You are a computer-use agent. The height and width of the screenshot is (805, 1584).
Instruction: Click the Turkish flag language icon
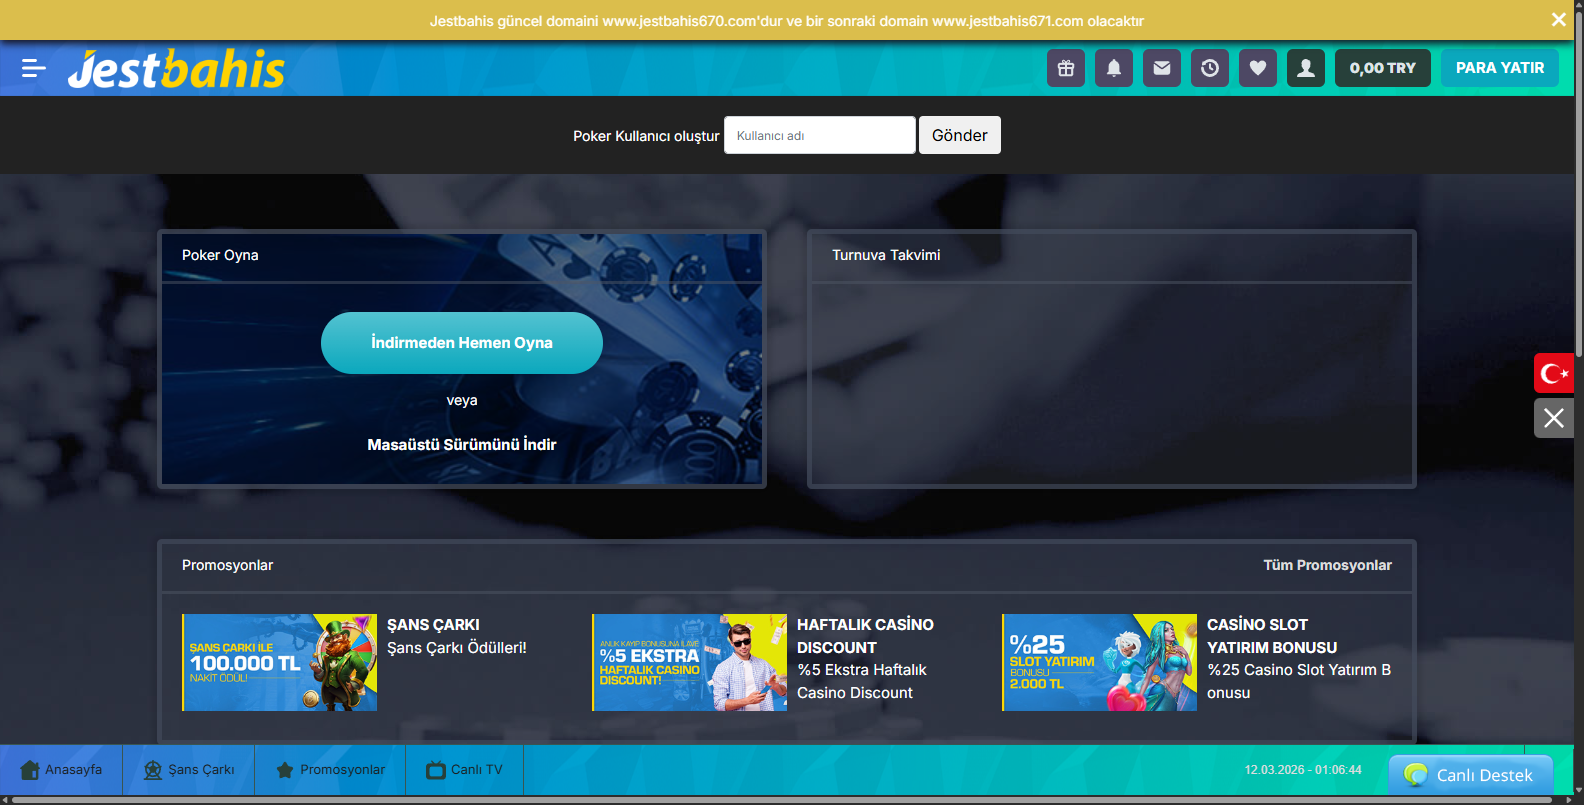point(1554,373)
